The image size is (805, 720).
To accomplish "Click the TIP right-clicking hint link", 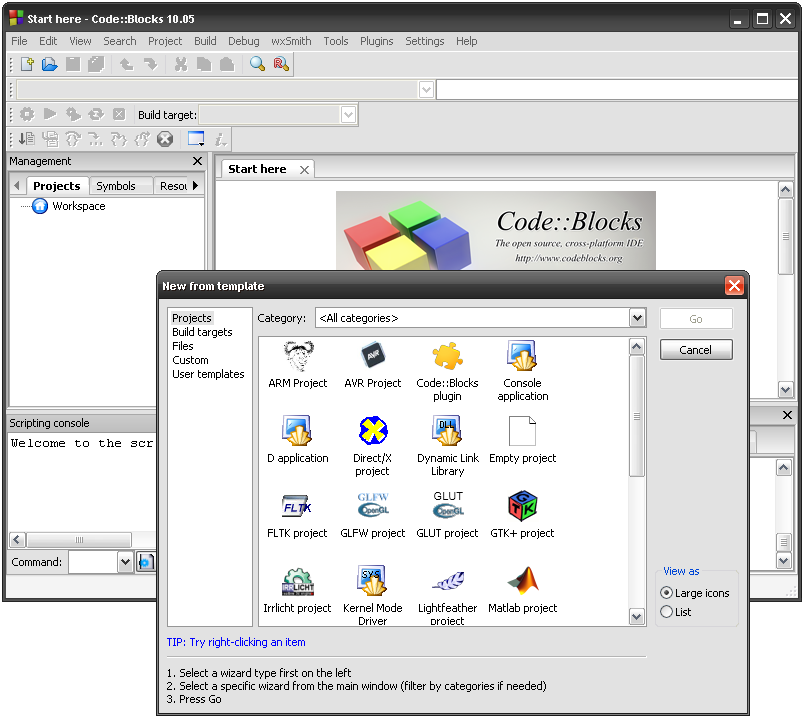I will [240, 641].
